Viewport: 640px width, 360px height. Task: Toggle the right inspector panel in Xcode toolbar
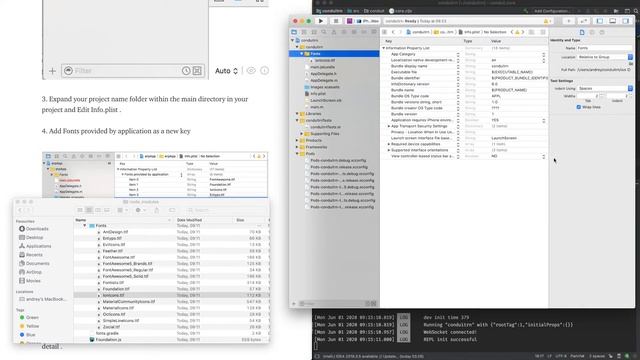coord(626,21)
